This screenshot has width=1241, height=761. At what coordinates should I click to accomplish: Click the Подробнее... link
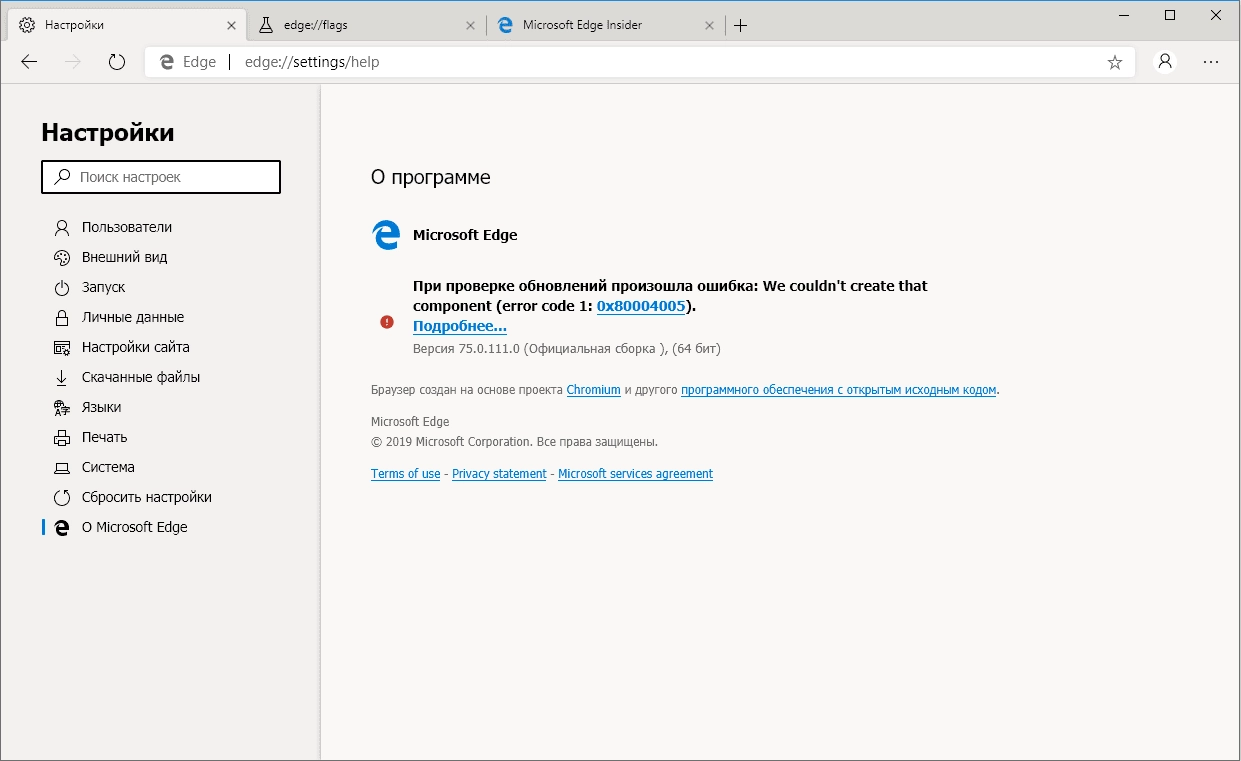click(x=460, y=326)
